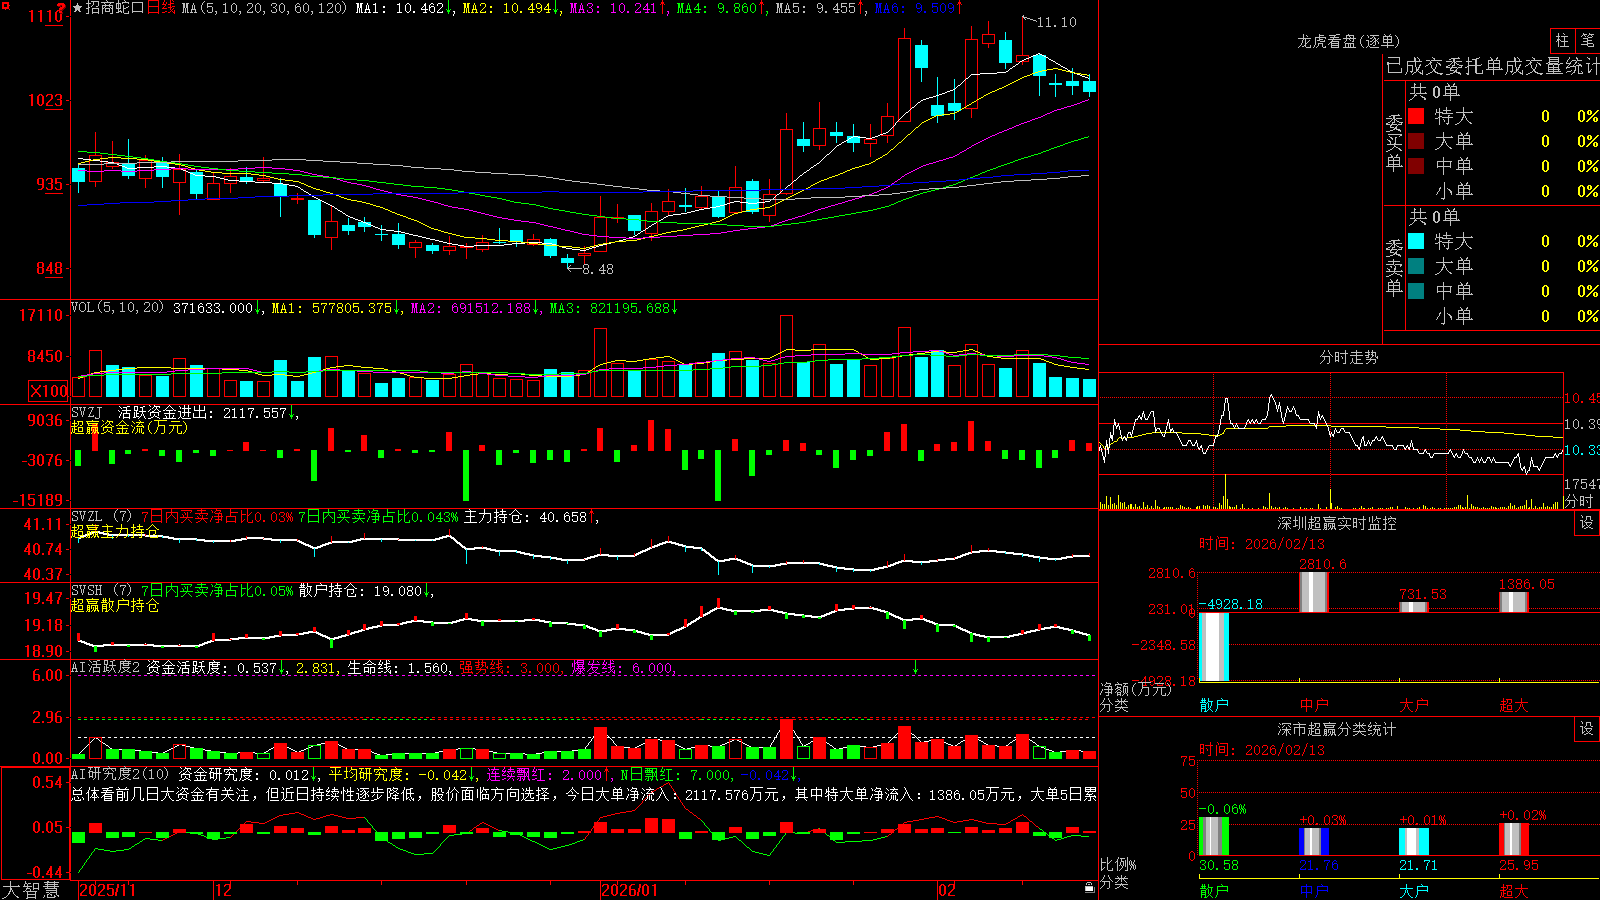Click the red question mark help icon
Image resolution: width=1600 pixels, height=900 pixels.
point(62,7)
